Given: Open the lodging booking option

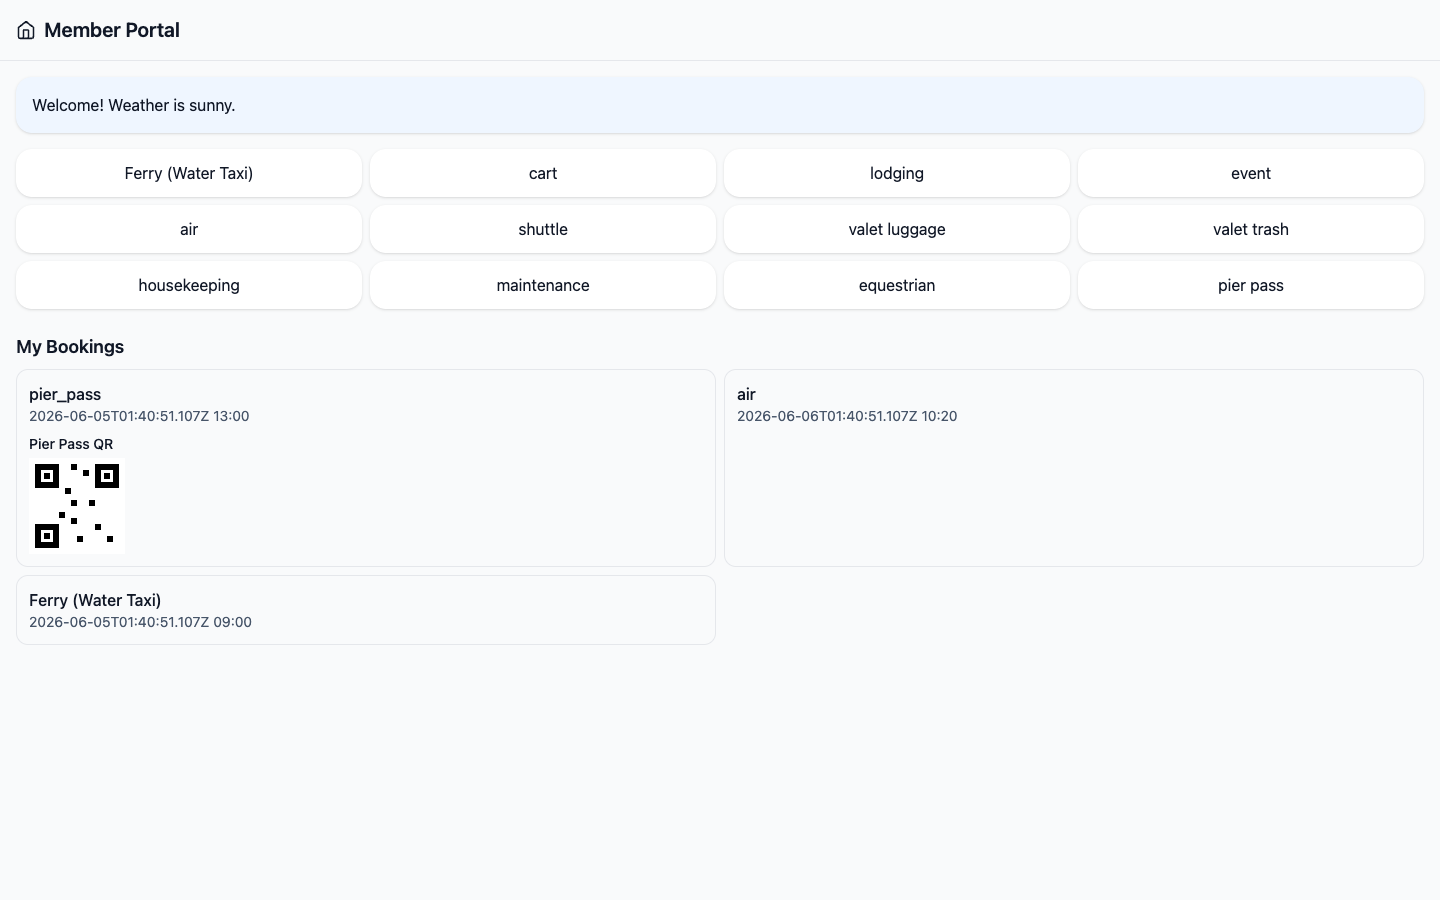Looking at the screenshot, I should click(x=897, y=173).
